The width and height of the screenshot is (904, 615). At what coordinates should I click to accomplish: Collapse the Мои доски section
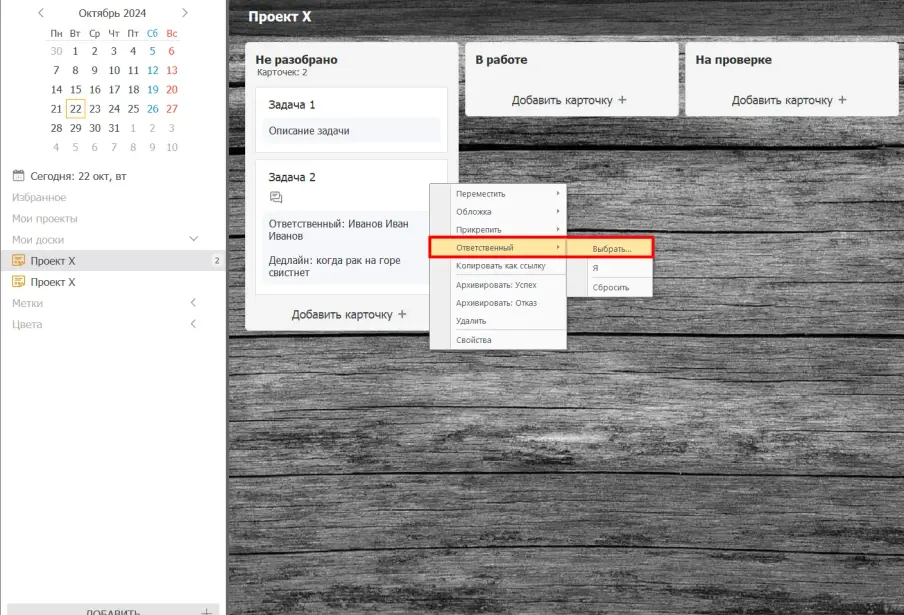click(194, 240)
